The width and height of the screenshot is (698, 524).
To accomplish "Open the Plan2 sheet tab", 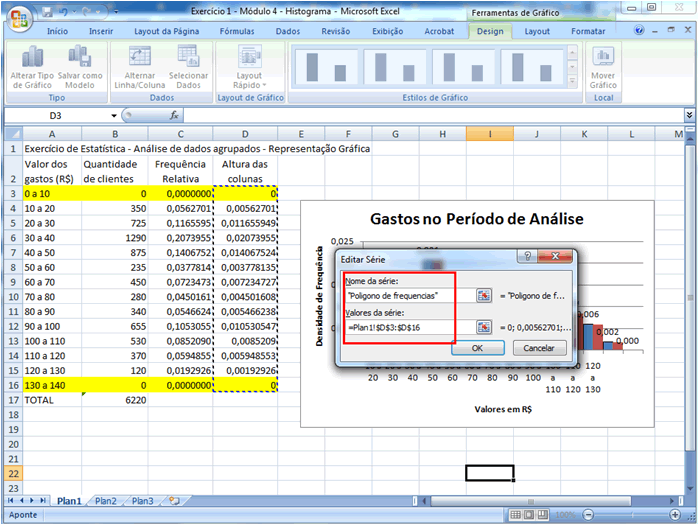I will pyautogui.click(x=106, y=500).
